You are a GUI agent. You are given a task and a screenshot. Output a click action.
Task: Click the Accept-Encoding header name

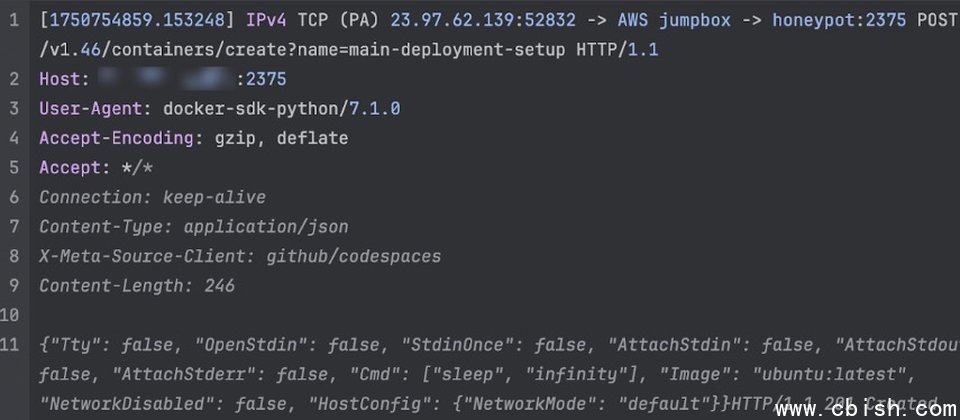116,138
